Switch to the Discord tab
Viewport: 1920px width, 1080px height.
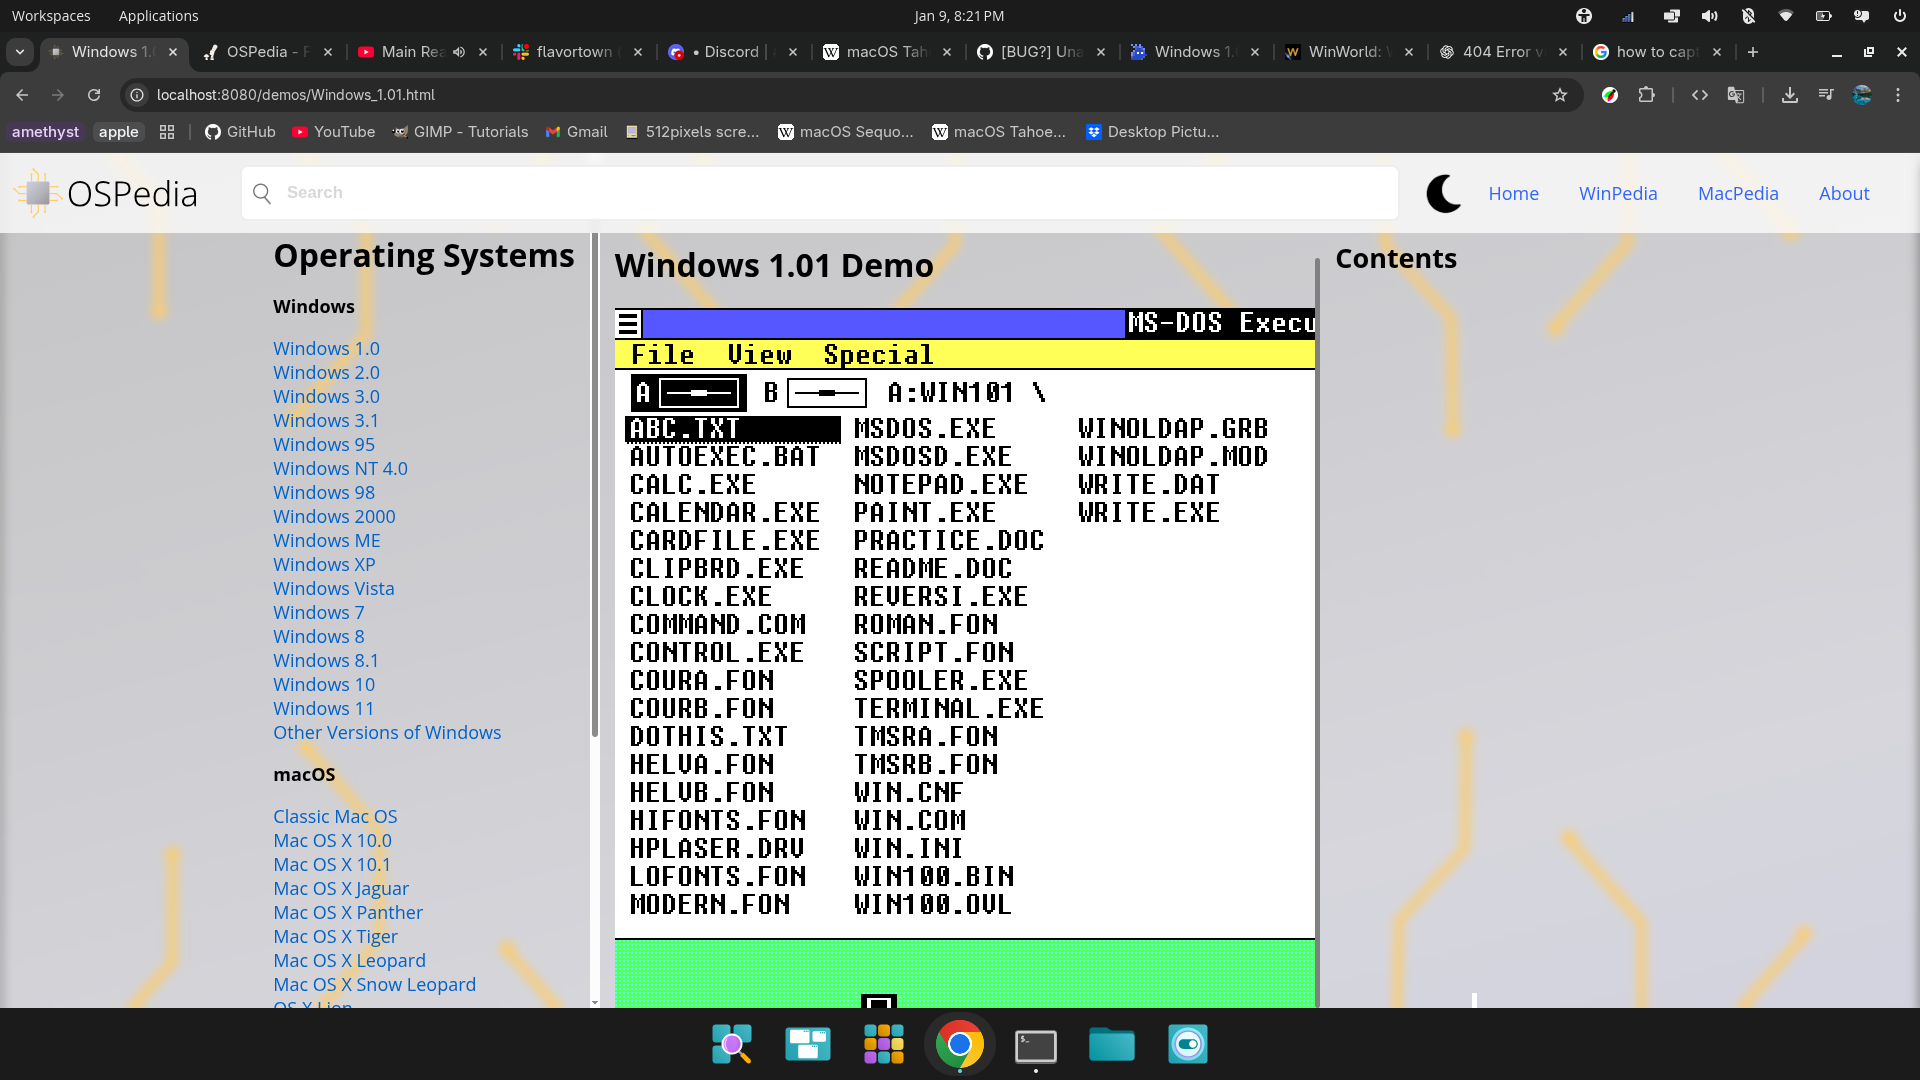[x=730, y=52]
